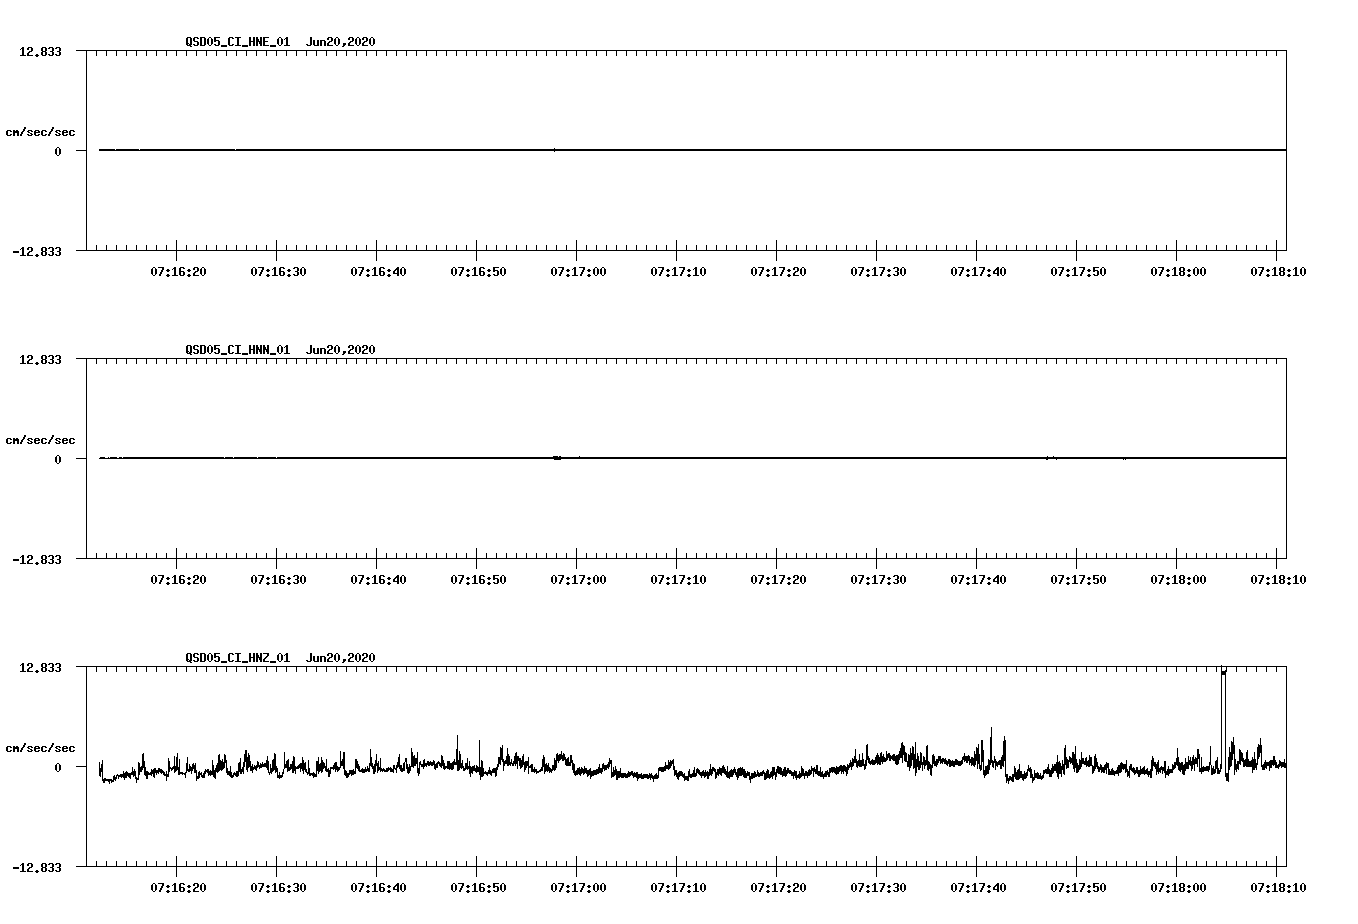Screen dimensions: 1358x924
Task: Click 07:17:10 tick label under HNN plot
Action: tap(679, 579)
